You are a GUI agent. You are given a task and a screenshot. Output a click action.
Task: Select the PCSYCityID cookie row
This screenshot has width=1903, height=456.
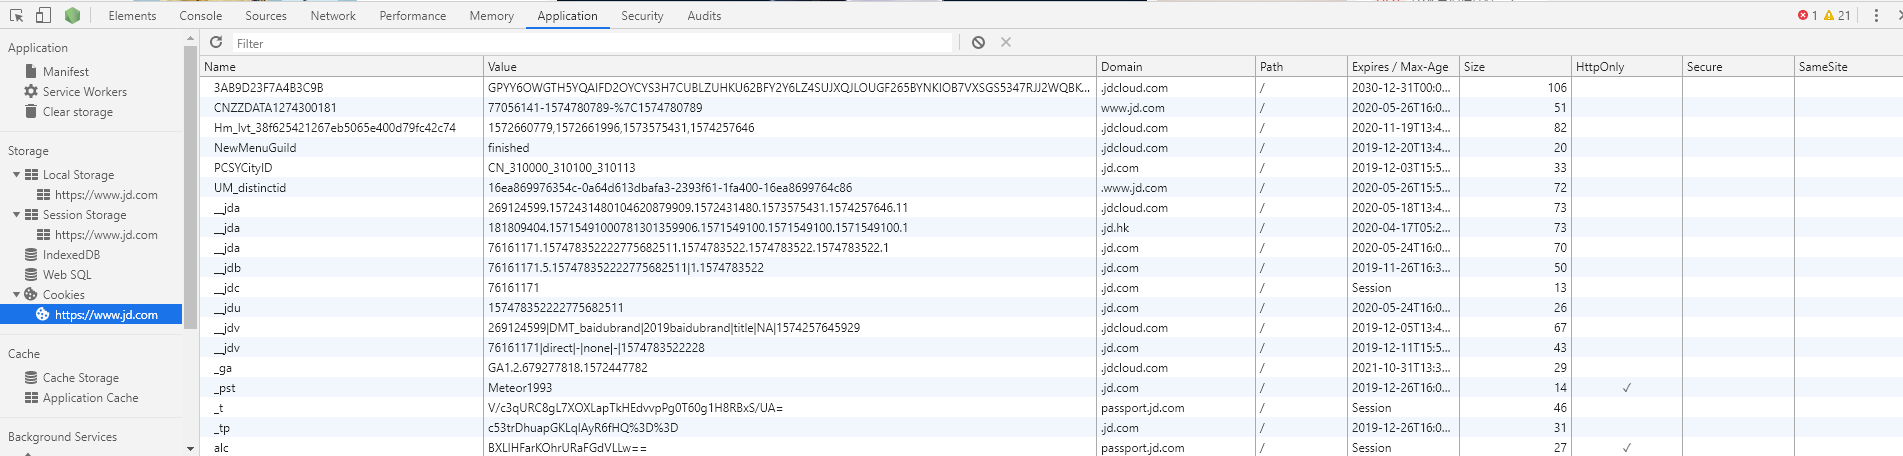[x=1051, y=168]
